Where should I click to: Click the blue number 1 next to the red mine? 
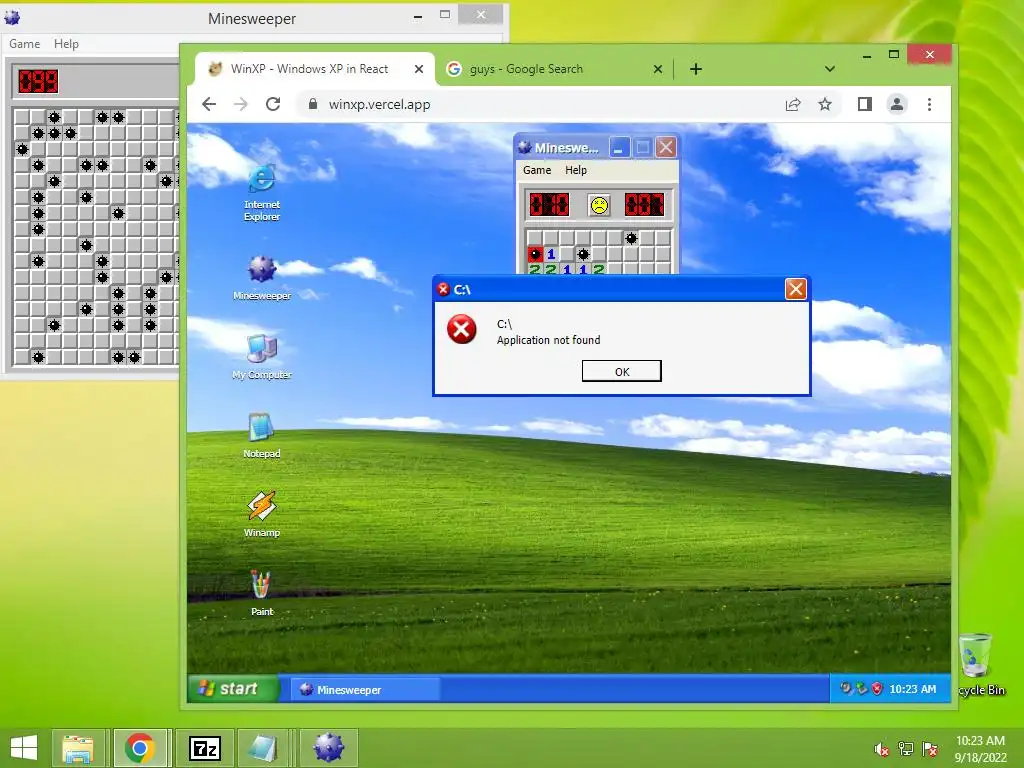click(551, 254)
